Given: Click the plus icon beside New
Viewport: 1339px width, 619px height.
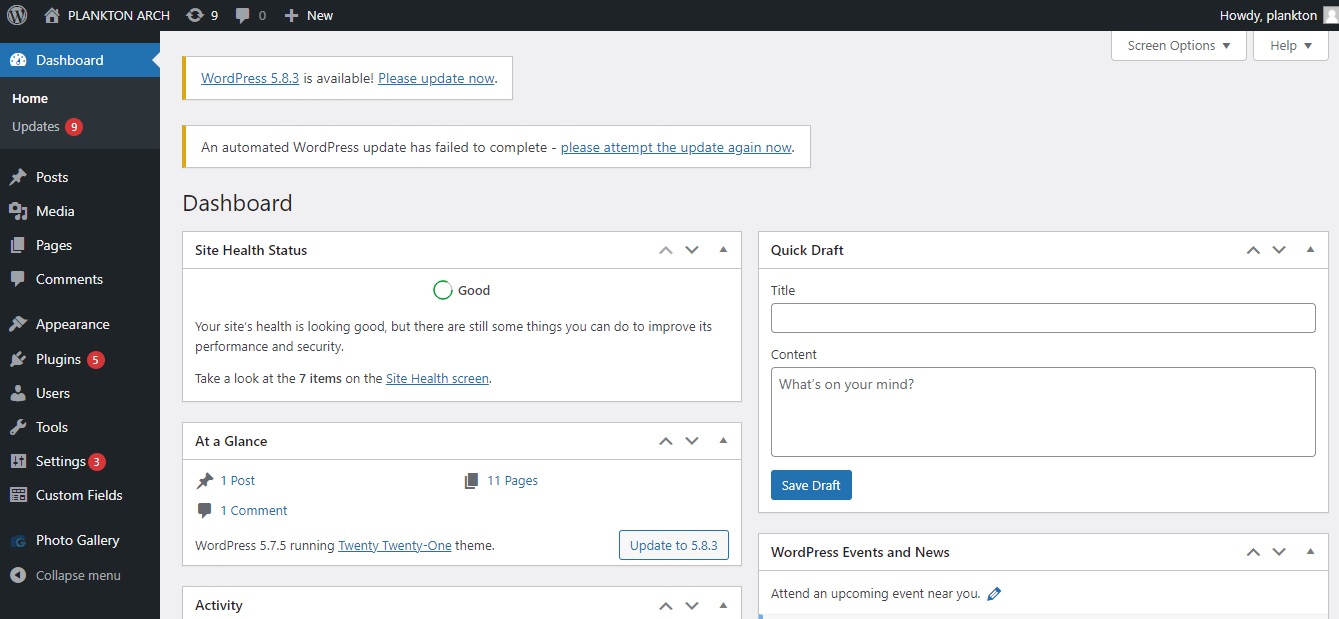Looking at the screenshot, I should tap(291, 15).
